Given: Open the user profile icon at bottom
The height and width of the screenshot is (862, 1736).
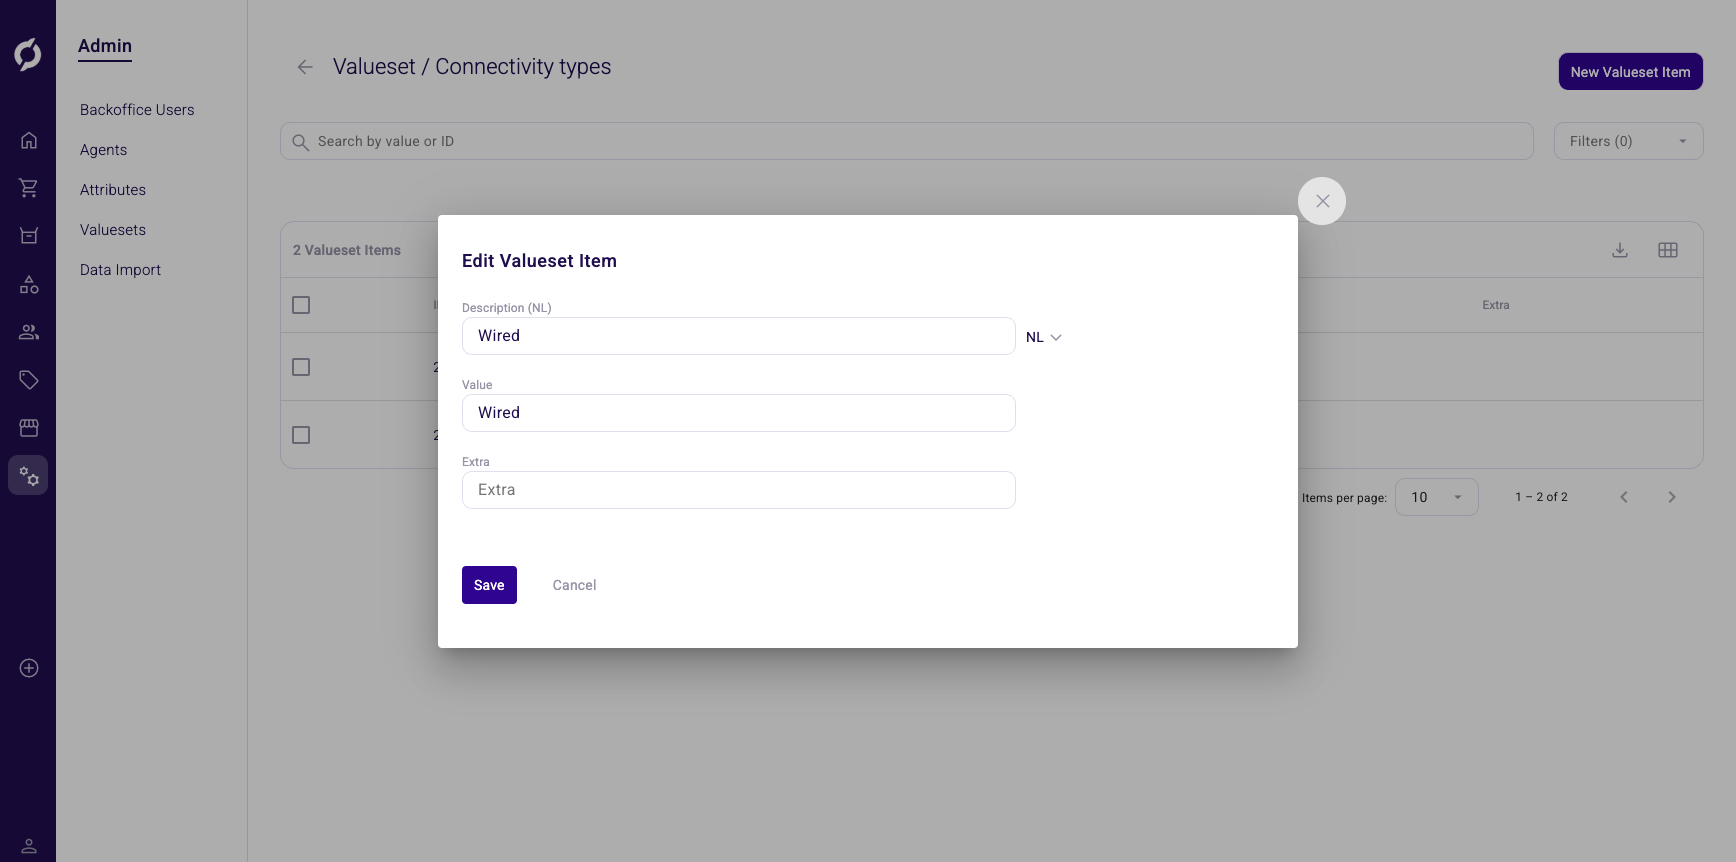Looking at the screenshot, I should (29, 846).
